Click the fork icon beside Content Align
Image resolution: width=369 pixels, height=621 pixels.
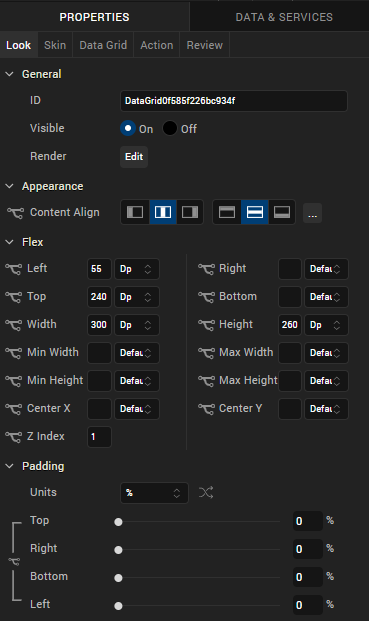coord(15,213)
